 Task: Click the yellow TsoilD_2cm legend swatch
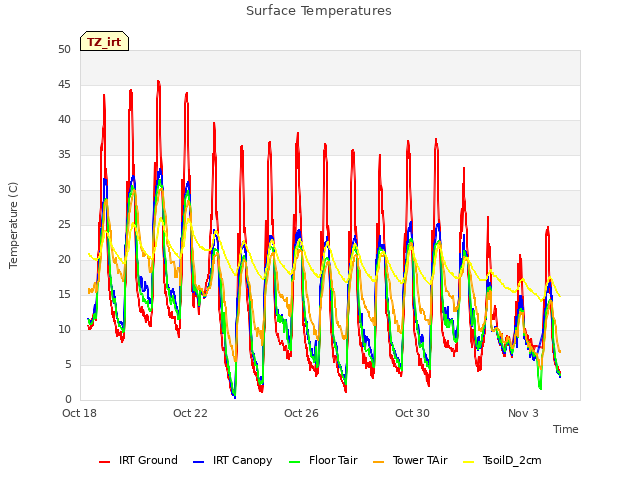pyautogui.click(x=469, y=462)
